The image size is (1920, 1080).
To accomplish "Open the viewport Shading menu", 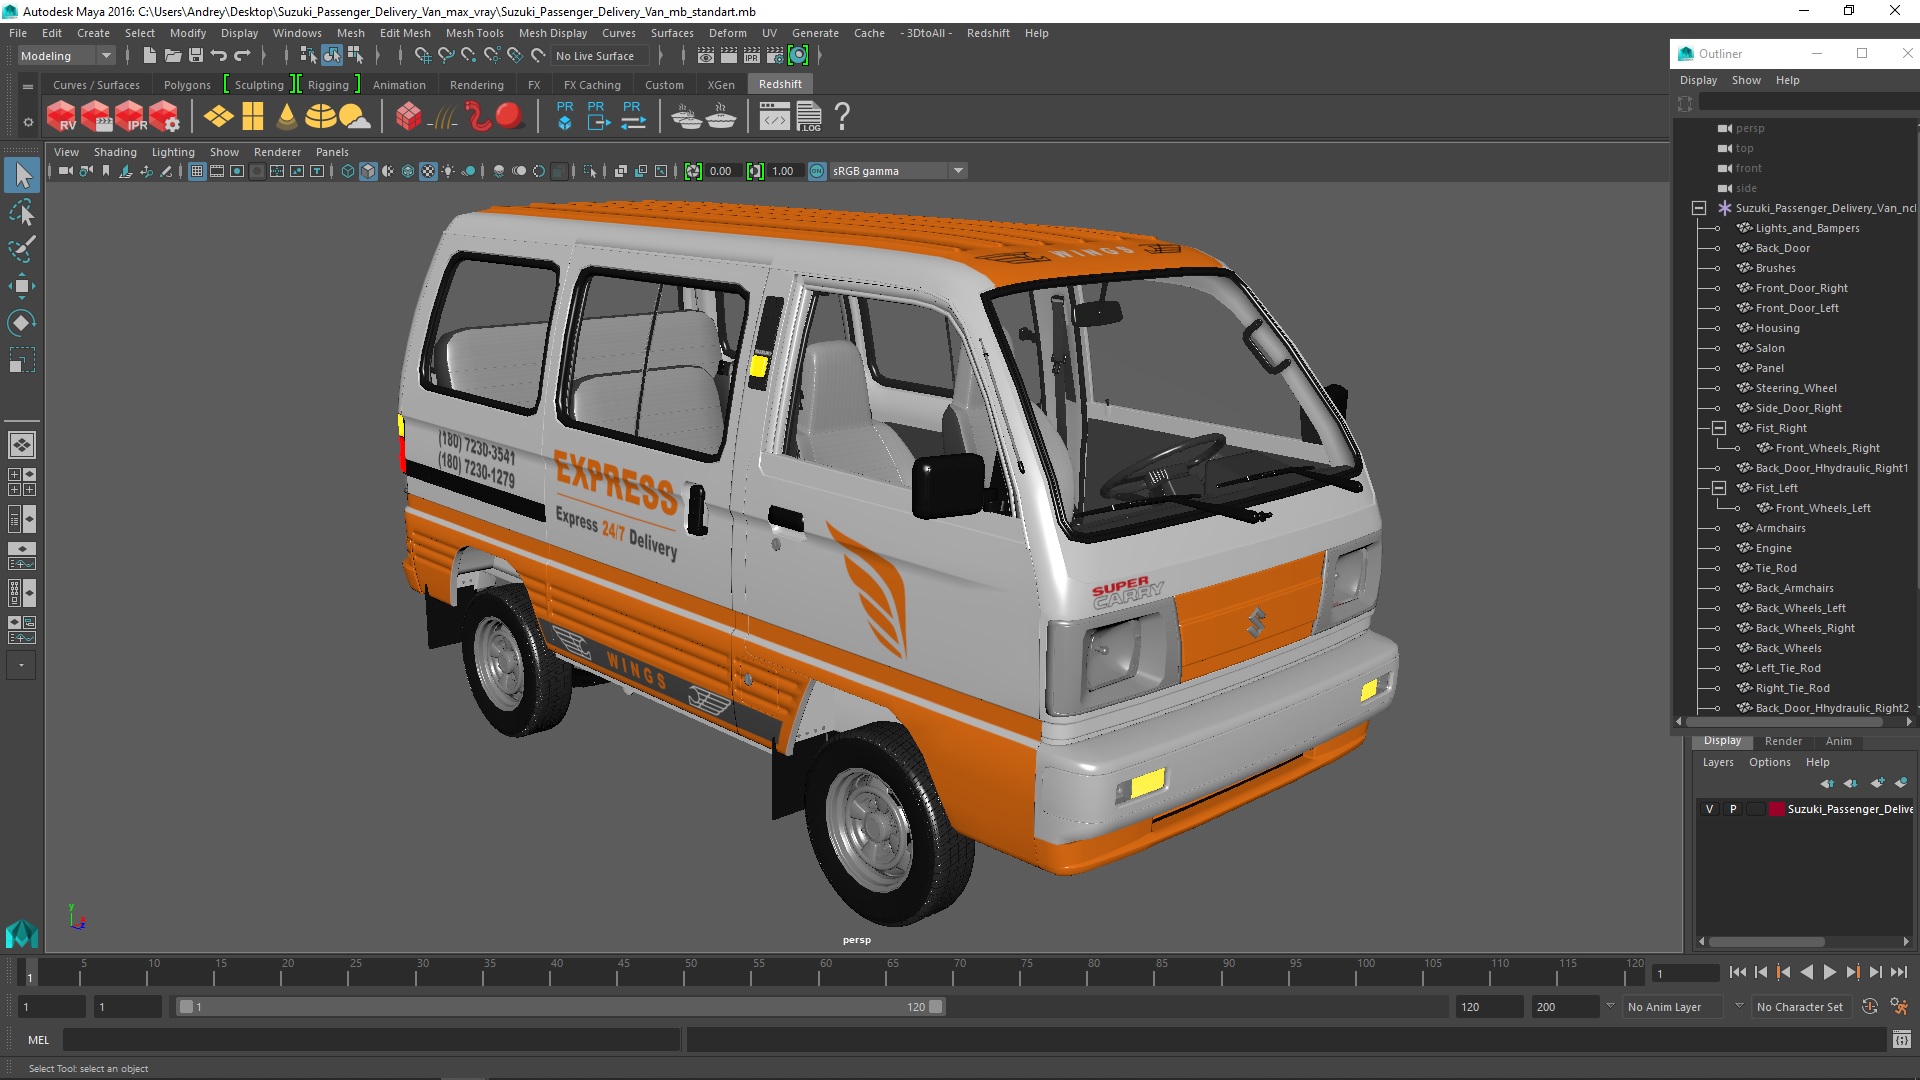I will [x=115, y=152].
